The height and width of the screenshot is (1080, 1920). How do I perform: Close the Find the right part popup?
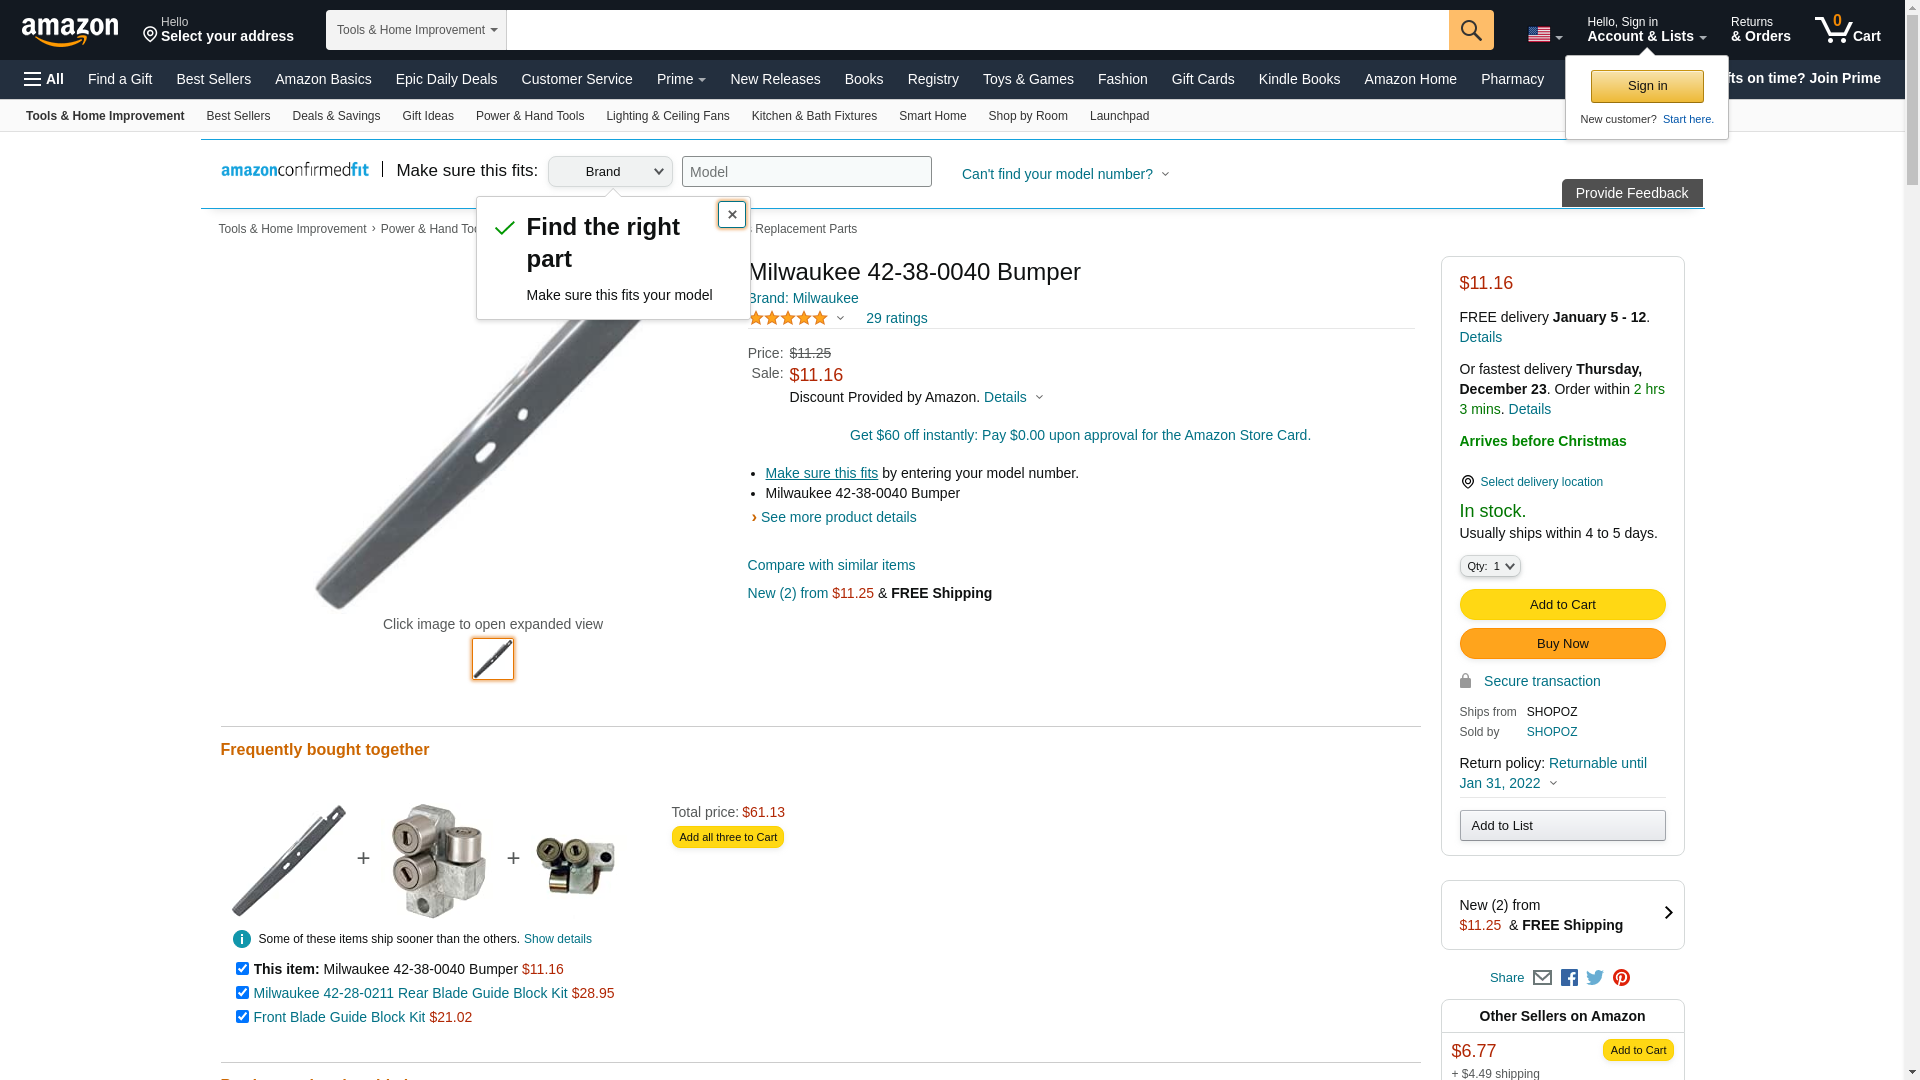coord(732,214)
